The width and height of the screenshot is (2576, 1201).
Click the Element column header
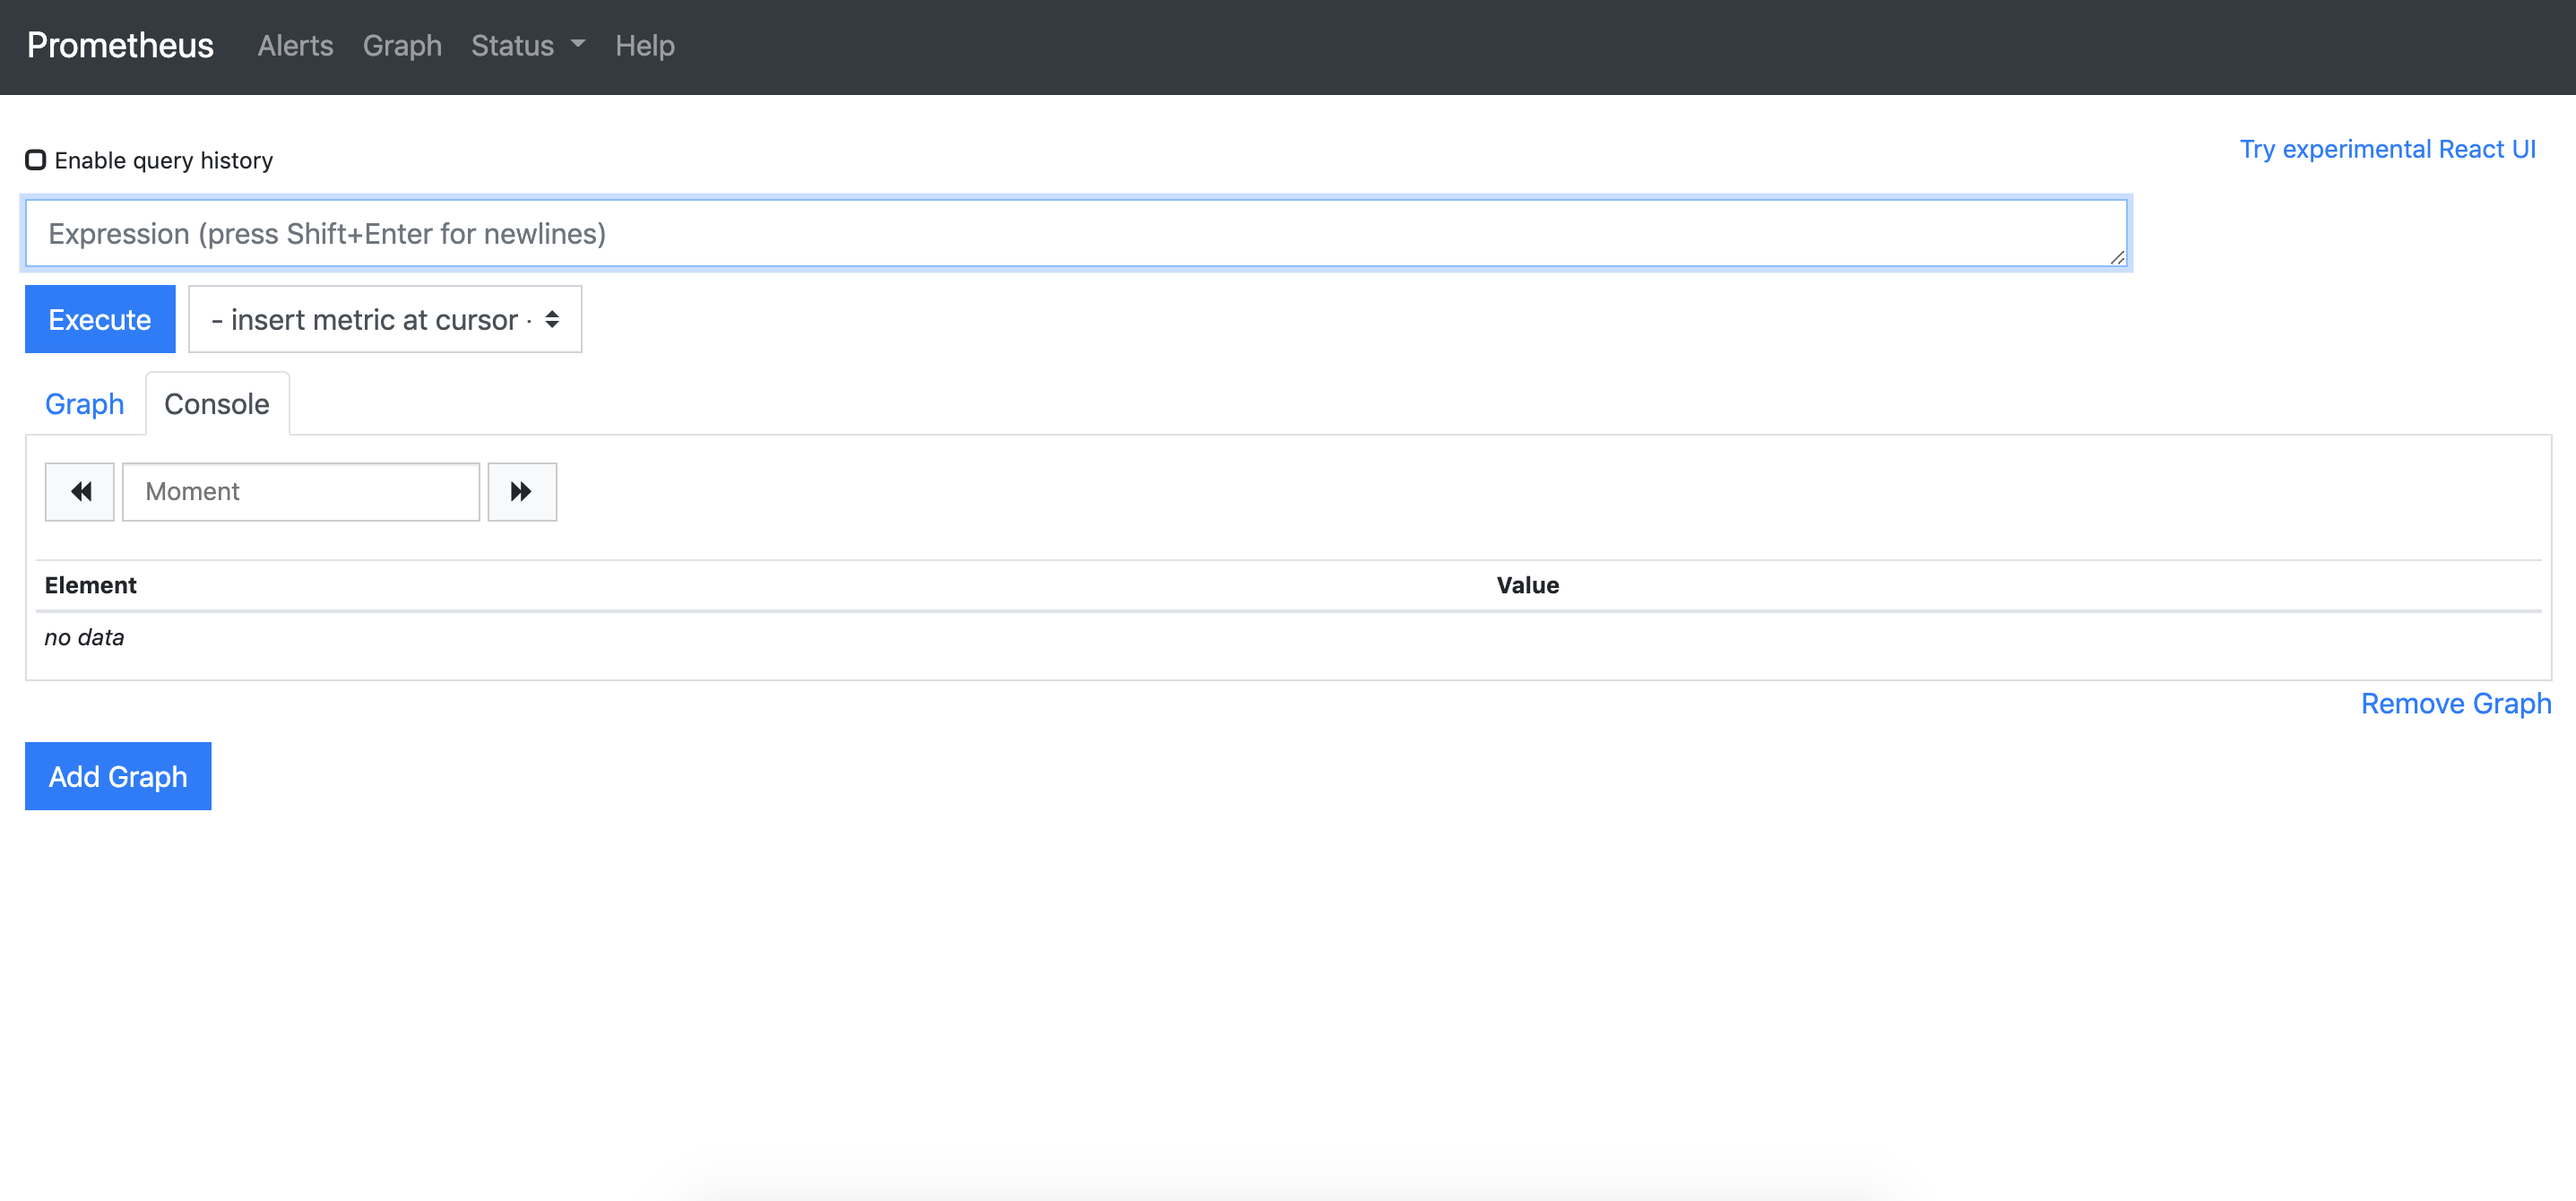[91, 585]
